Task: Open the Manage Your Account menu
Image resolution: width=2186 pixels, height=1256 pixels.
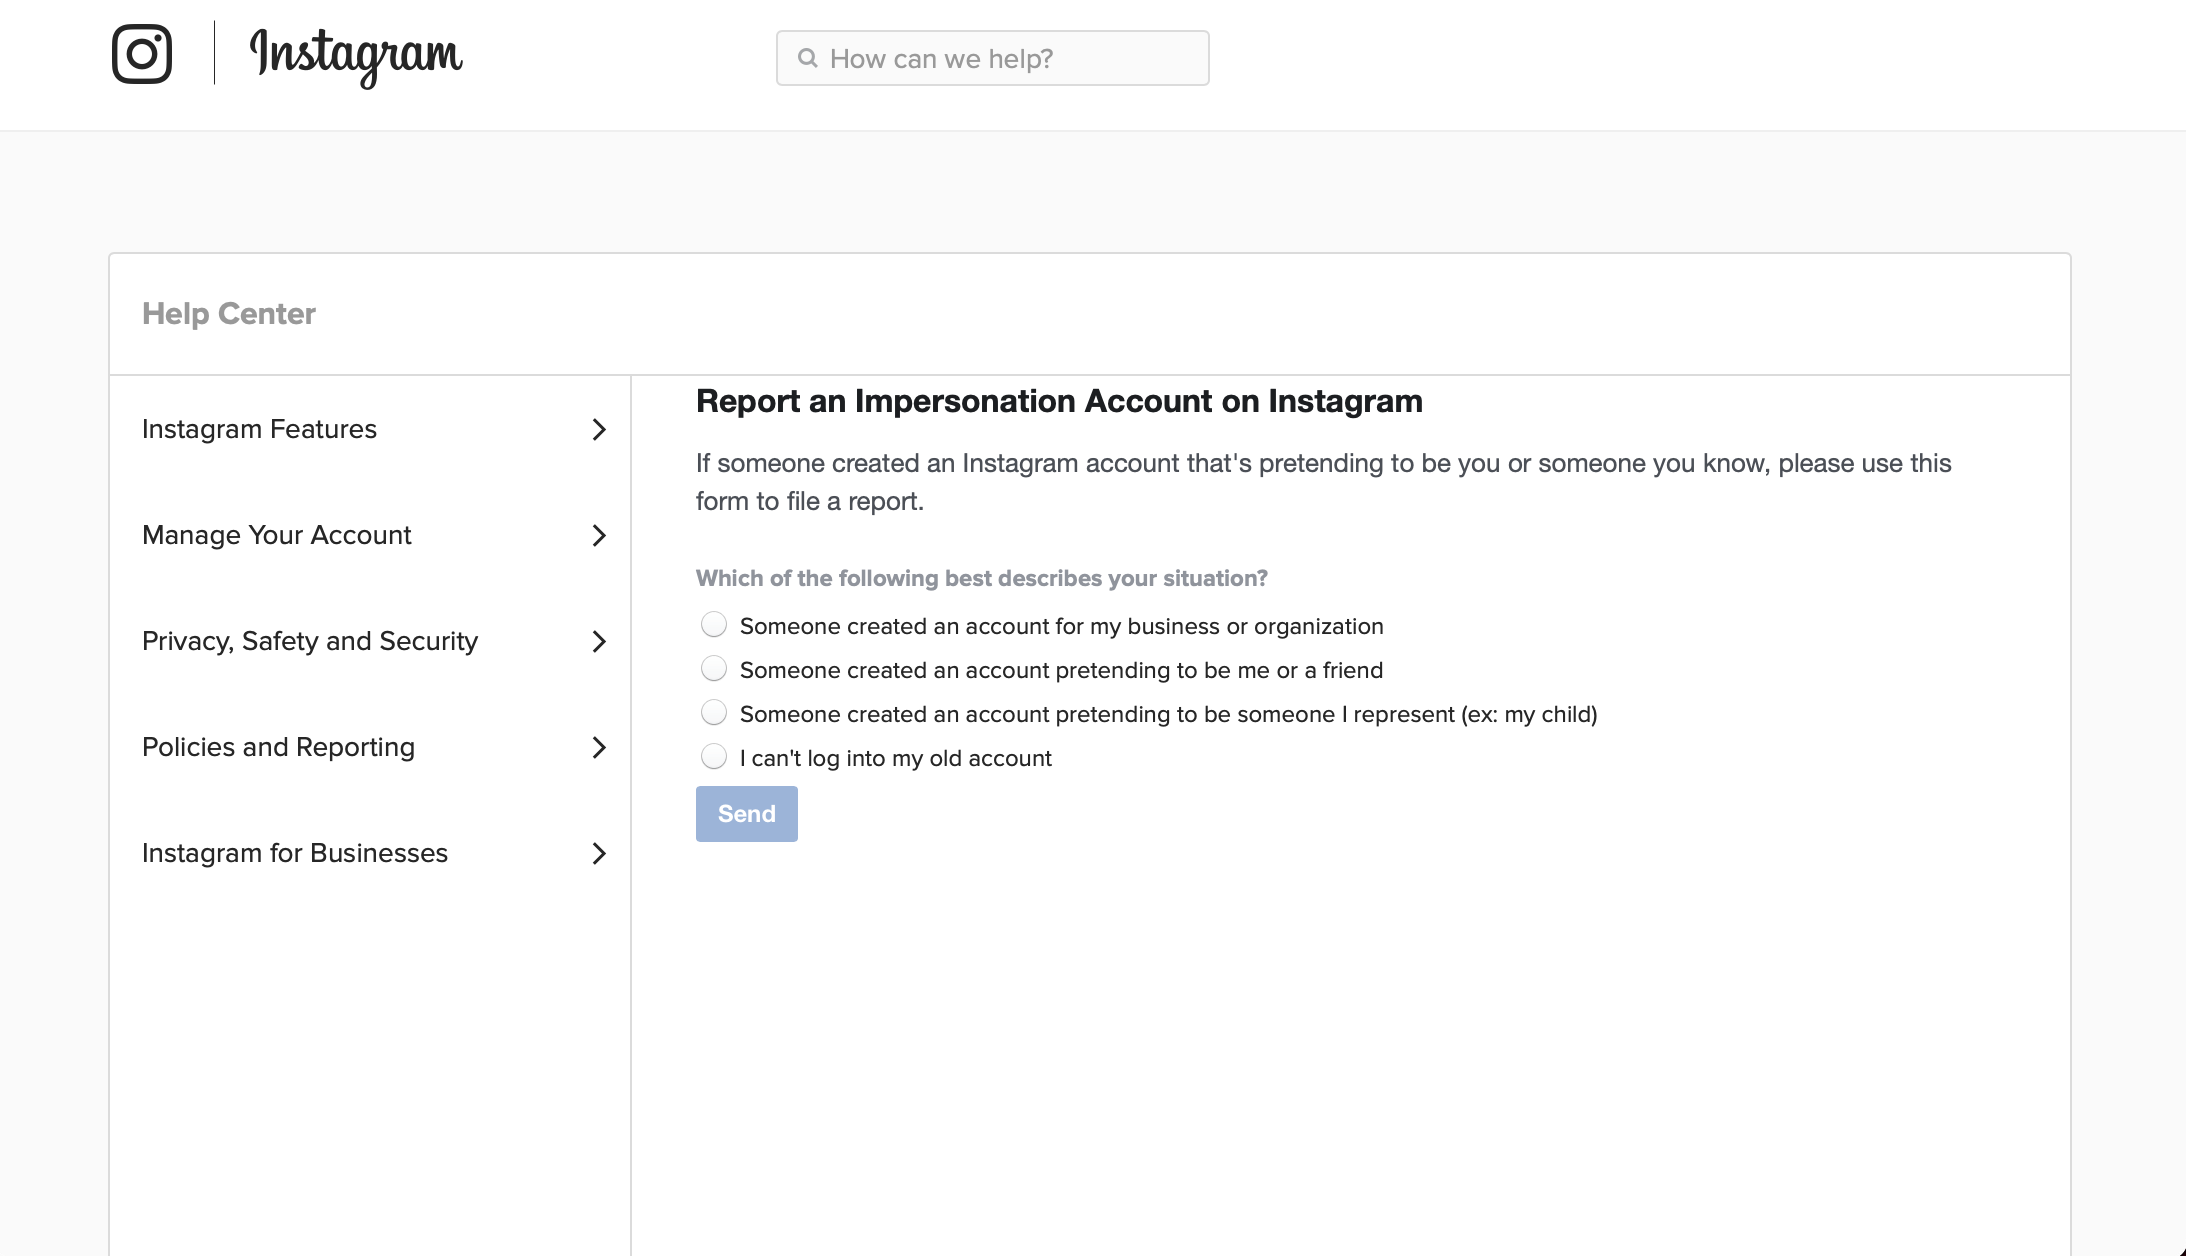Action: 277,536
